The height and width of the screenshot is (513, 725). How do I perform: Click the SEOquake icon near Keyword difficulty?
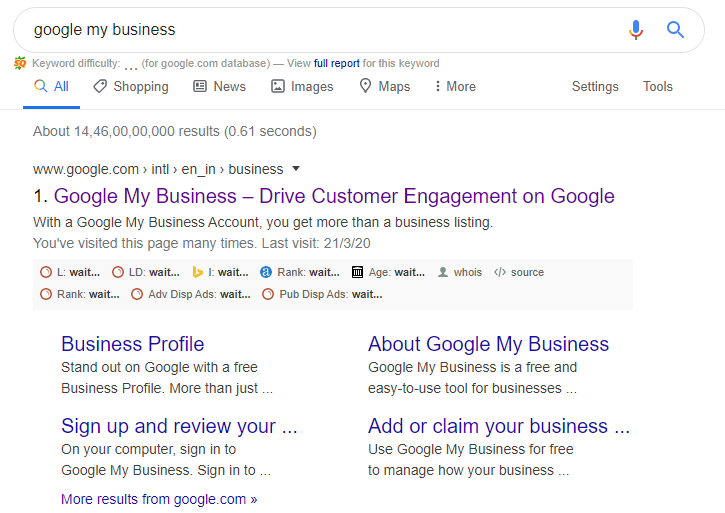point(20,63)
